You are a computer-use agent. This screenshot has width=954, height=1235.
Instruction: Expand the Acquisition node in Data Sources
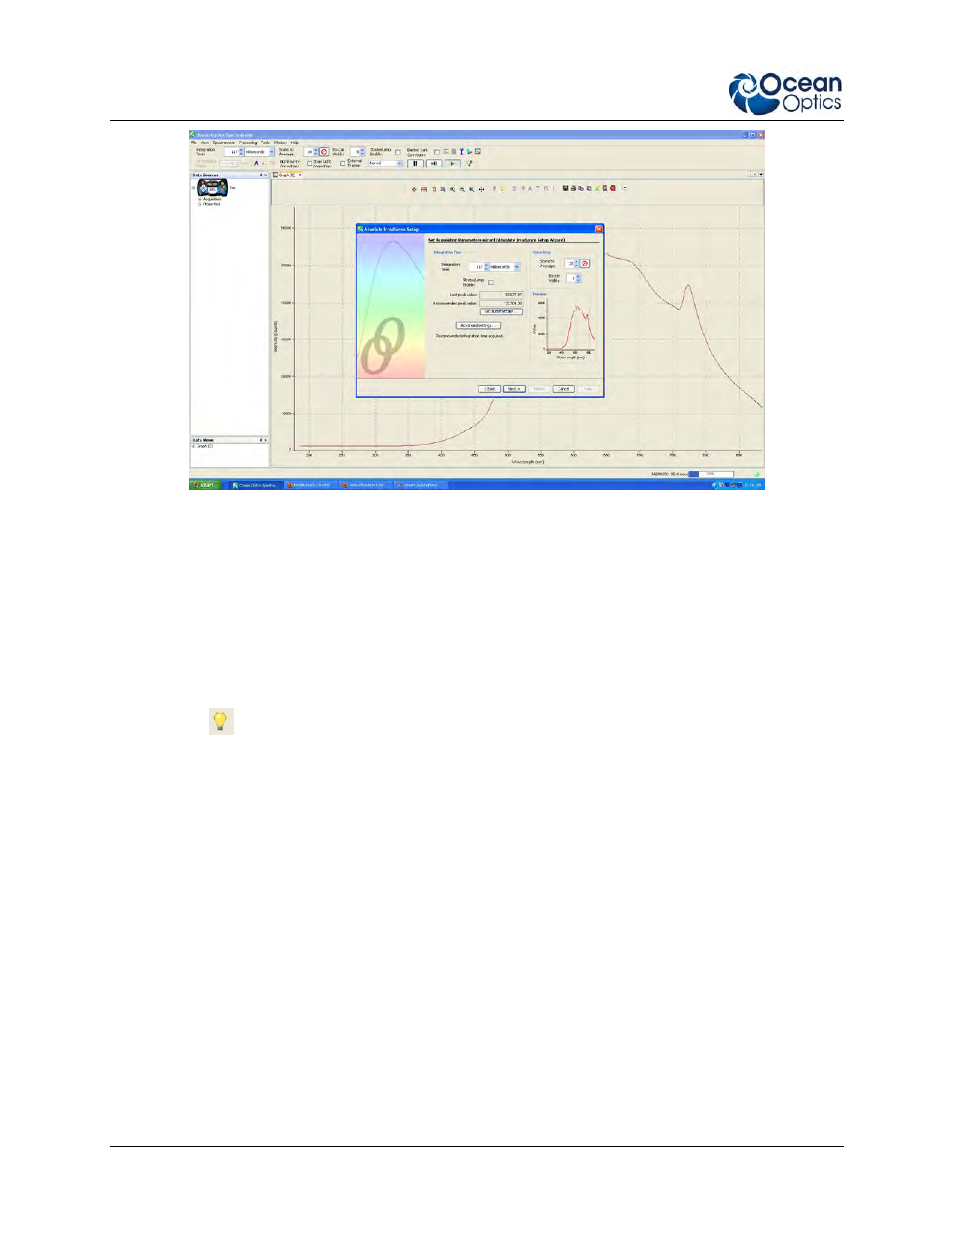200,199
